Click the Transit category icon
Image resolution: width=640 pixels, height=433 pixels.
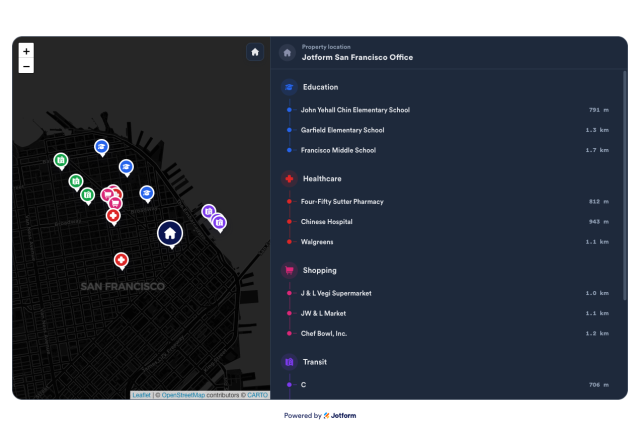[x=289, y=362]
